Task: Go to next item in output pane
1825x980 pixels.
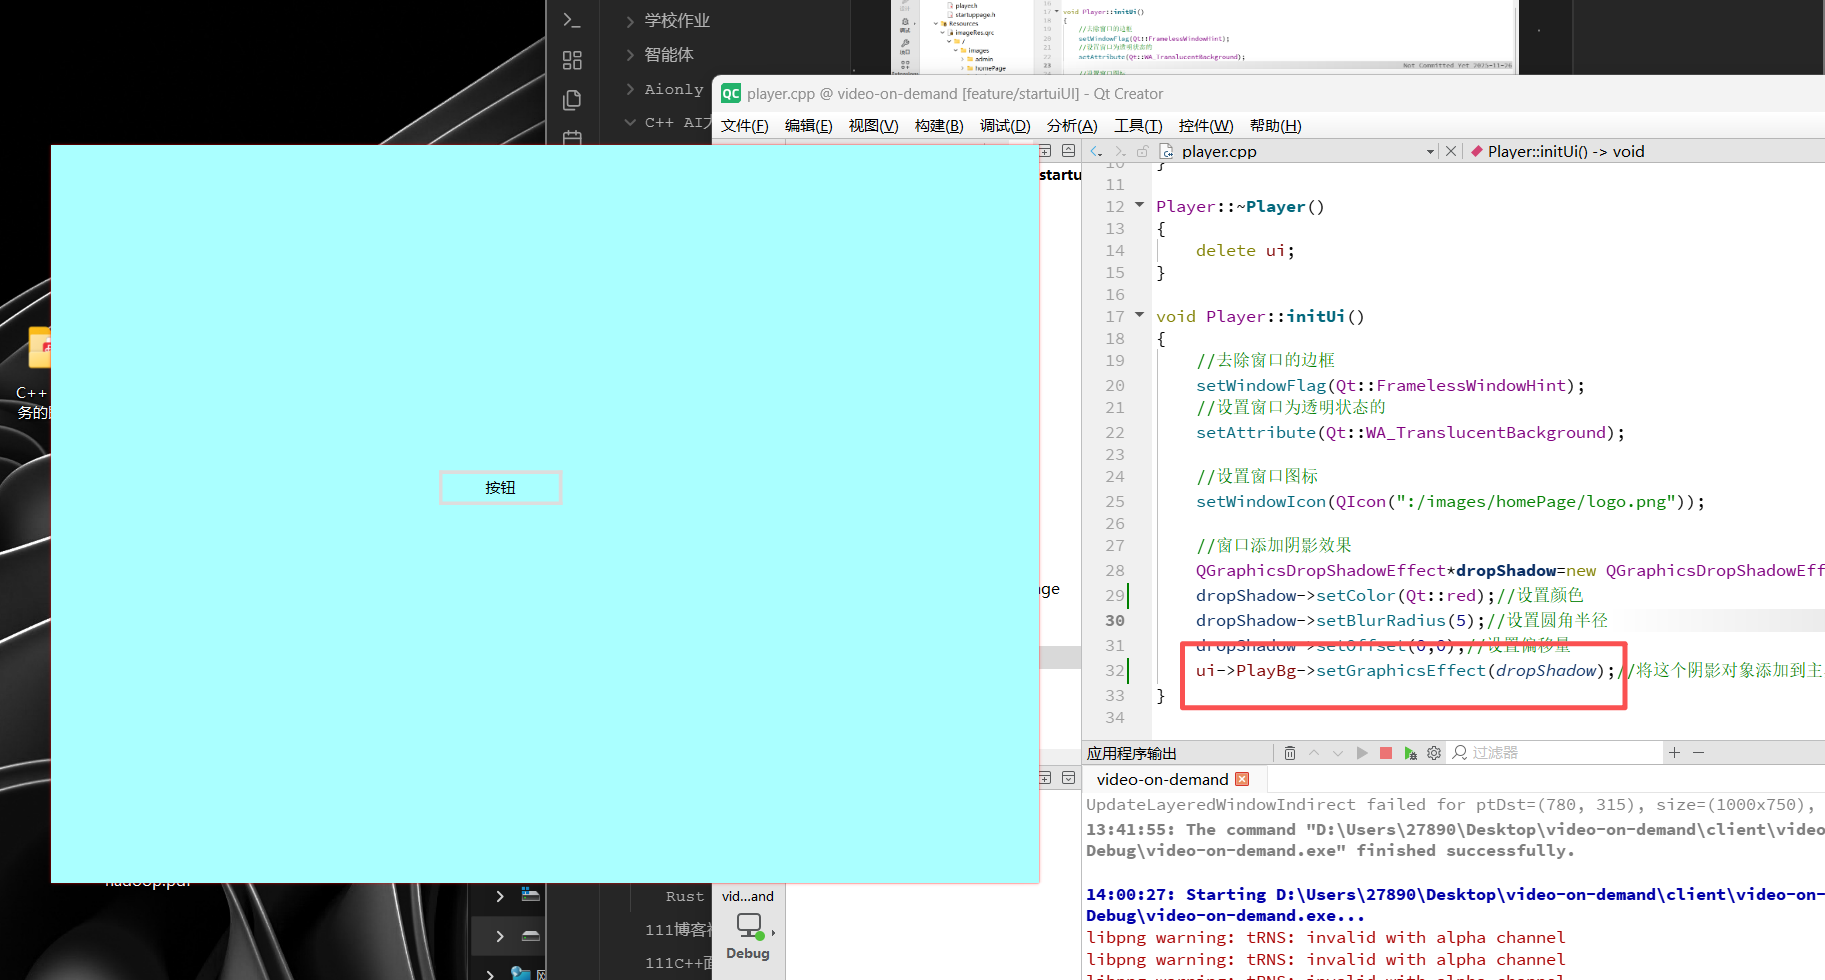Action: (x=1338, y=753)
